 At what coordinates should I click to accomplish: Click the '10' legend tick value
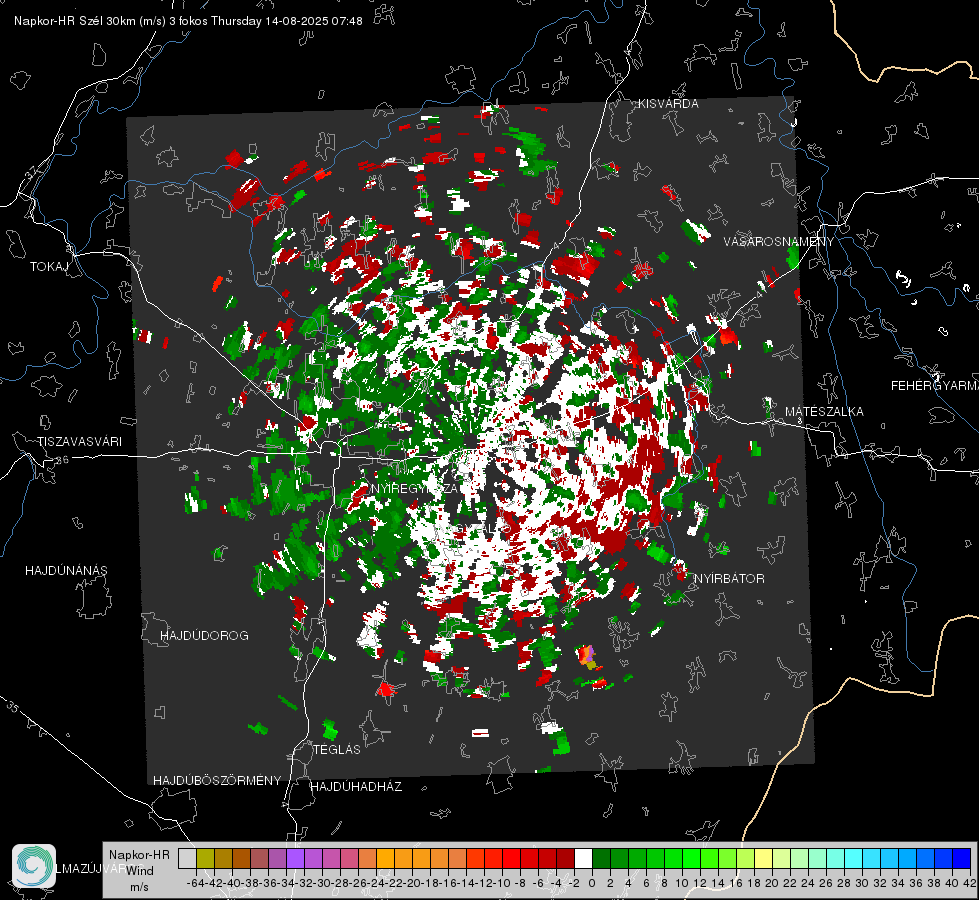pos(681,883)
